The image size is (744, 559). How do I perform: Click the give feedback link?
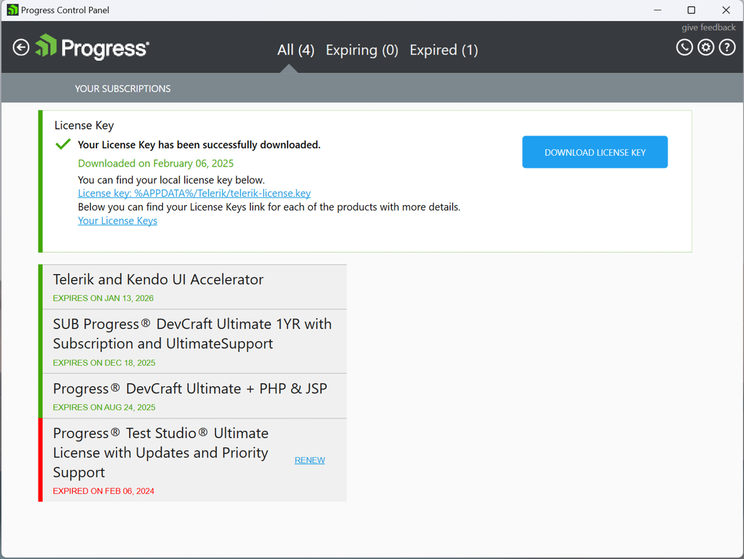pos(708,28)
